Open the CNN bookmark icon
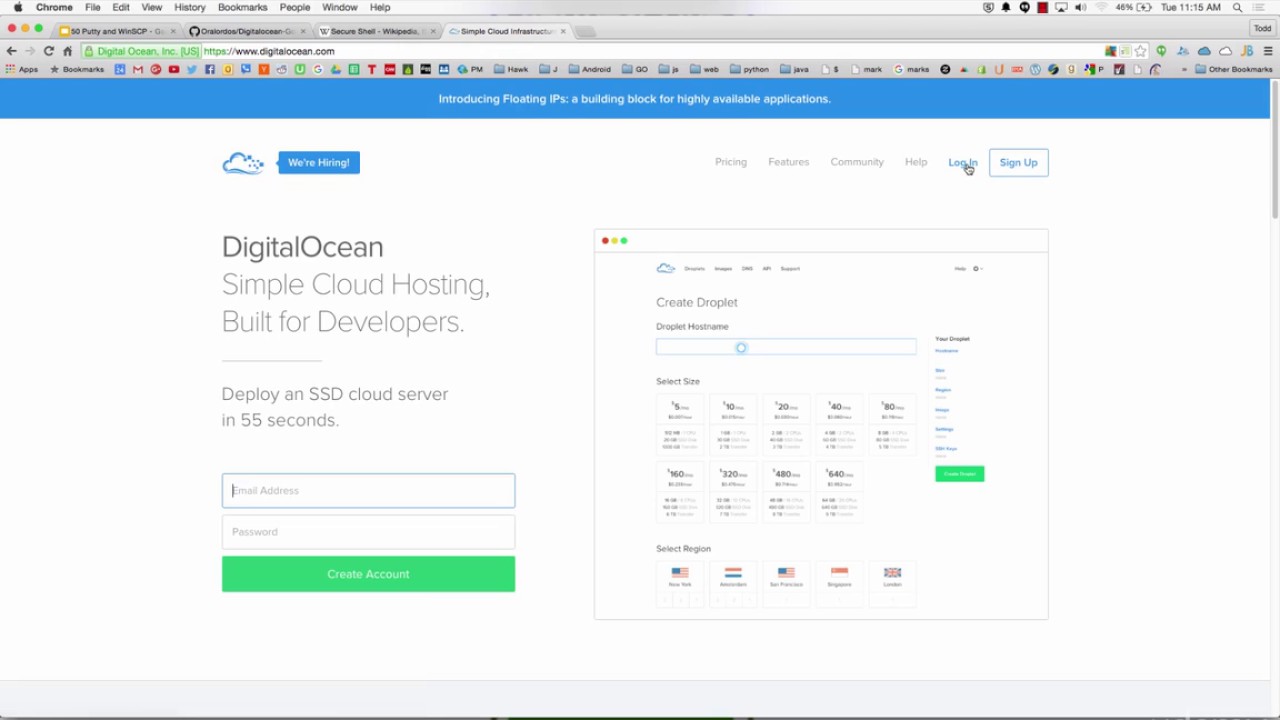 (390, 69)
